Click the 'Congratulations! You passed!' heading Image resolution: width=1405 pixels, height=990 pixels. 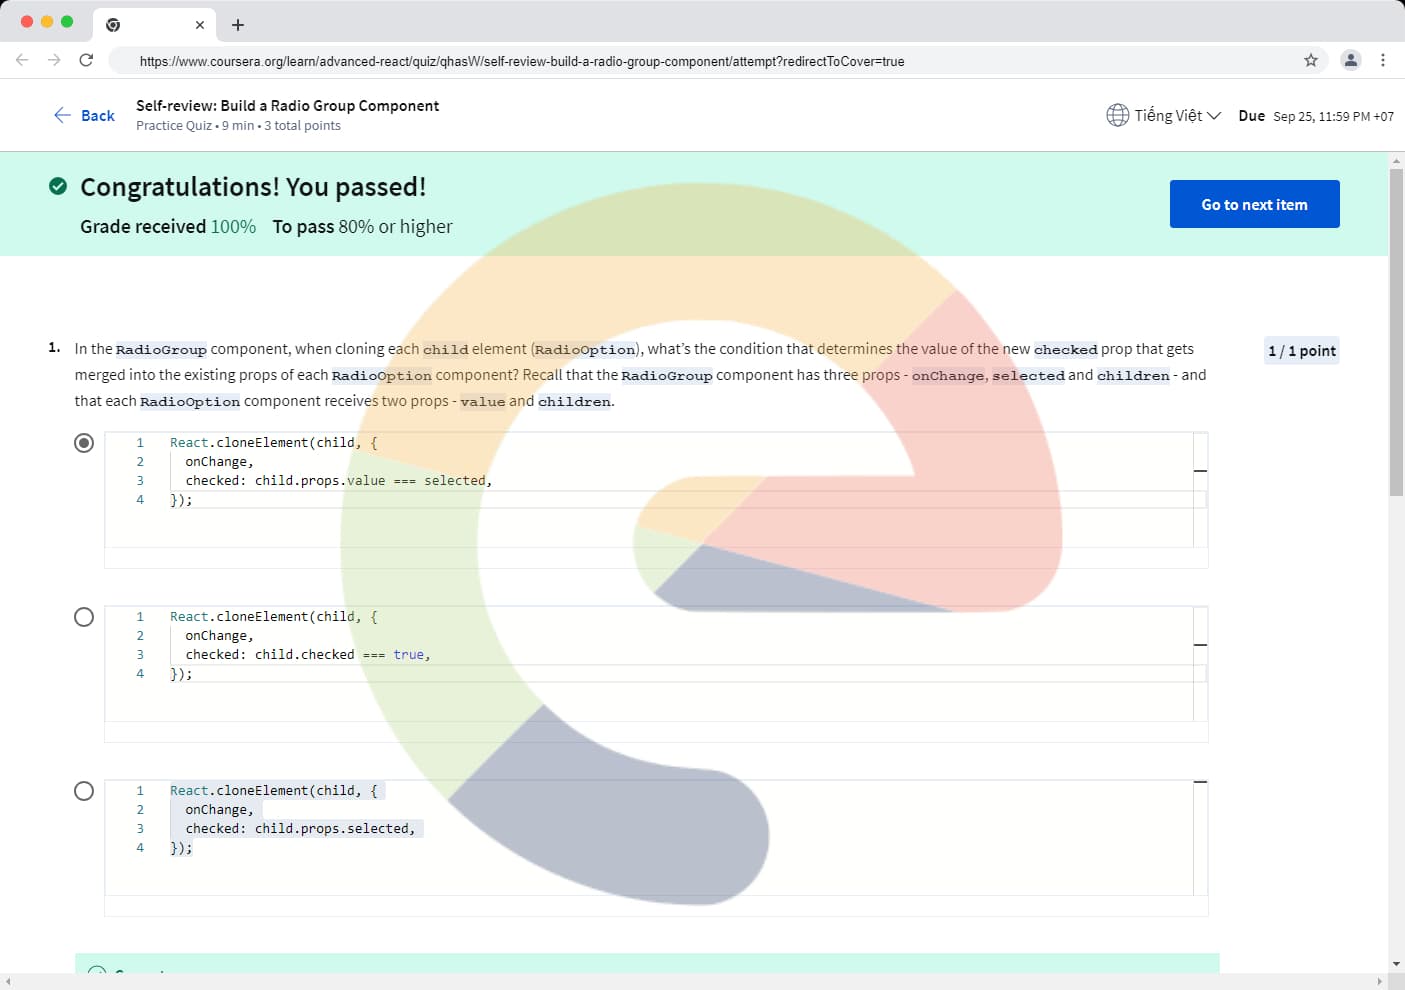[253, 187]
